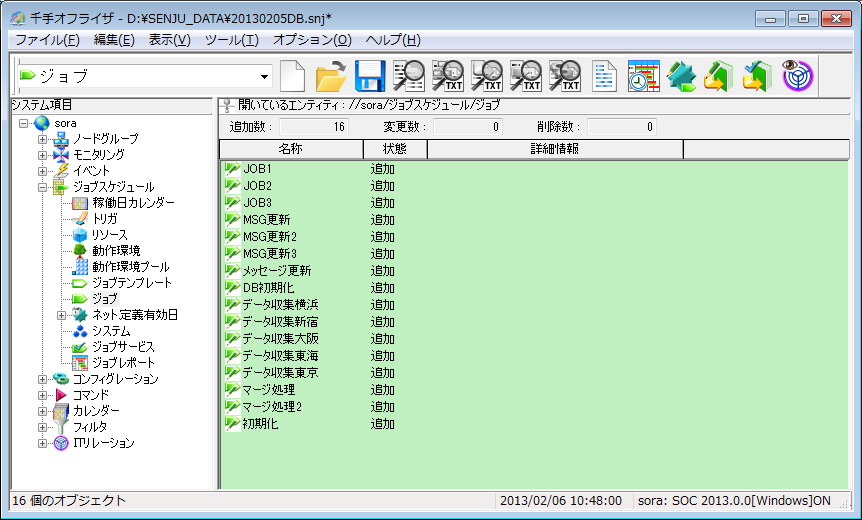The width and height of the screenshot is (862, 520).
Task: Expand the コンフィグレーション node
Action: [42, 379]
